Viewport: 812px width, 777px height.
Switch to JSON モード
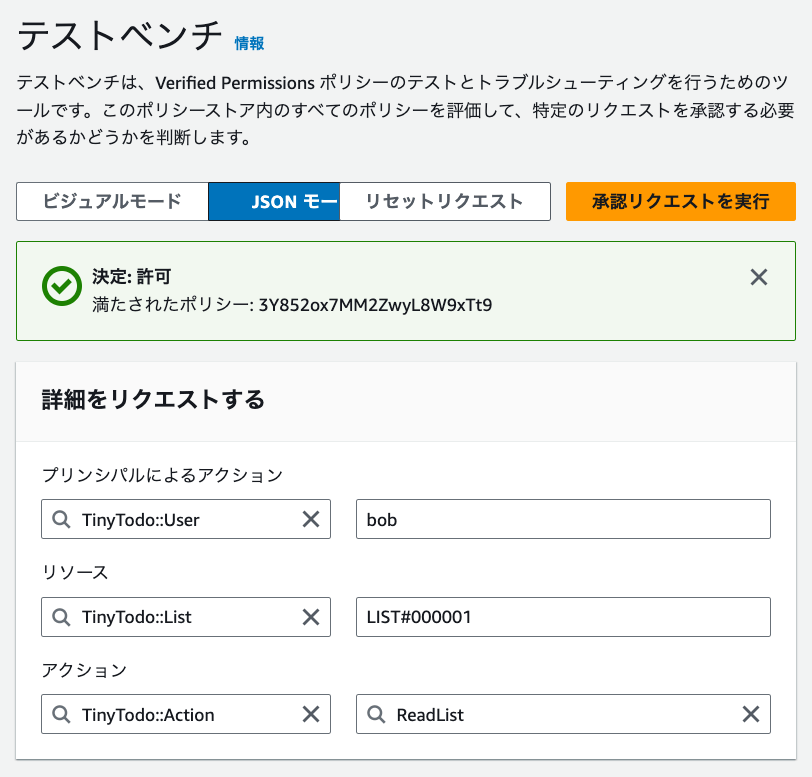click(274, 201)
